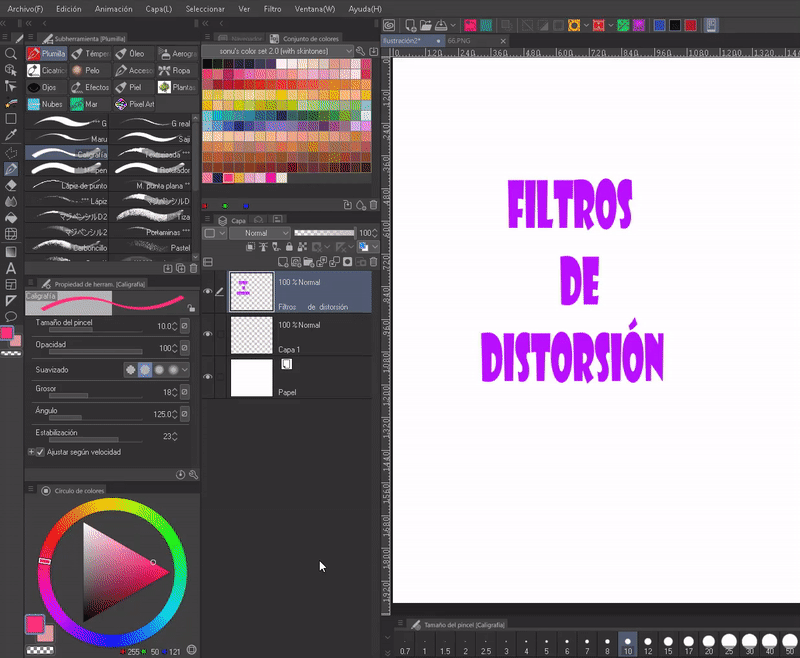Hide the Papel layer
The width and height of the screenshot is (800, 658).
[x=208, y=377]
